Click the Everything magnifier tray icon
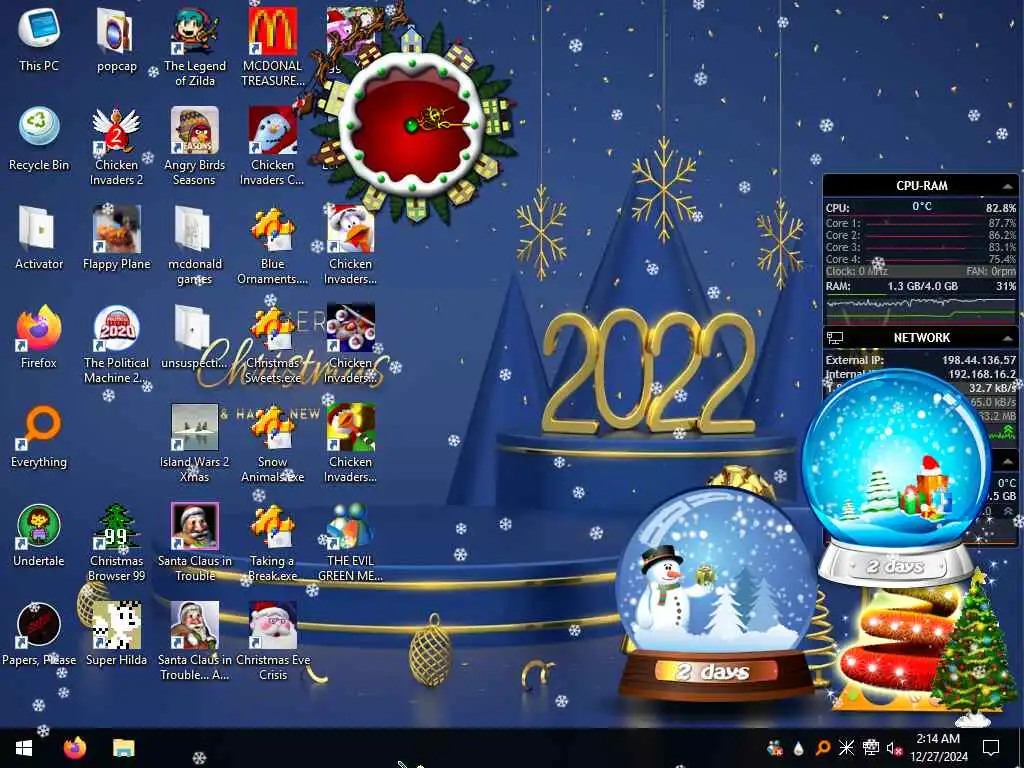The height and width of the screenshot is (768, 1024). (823, 748)
